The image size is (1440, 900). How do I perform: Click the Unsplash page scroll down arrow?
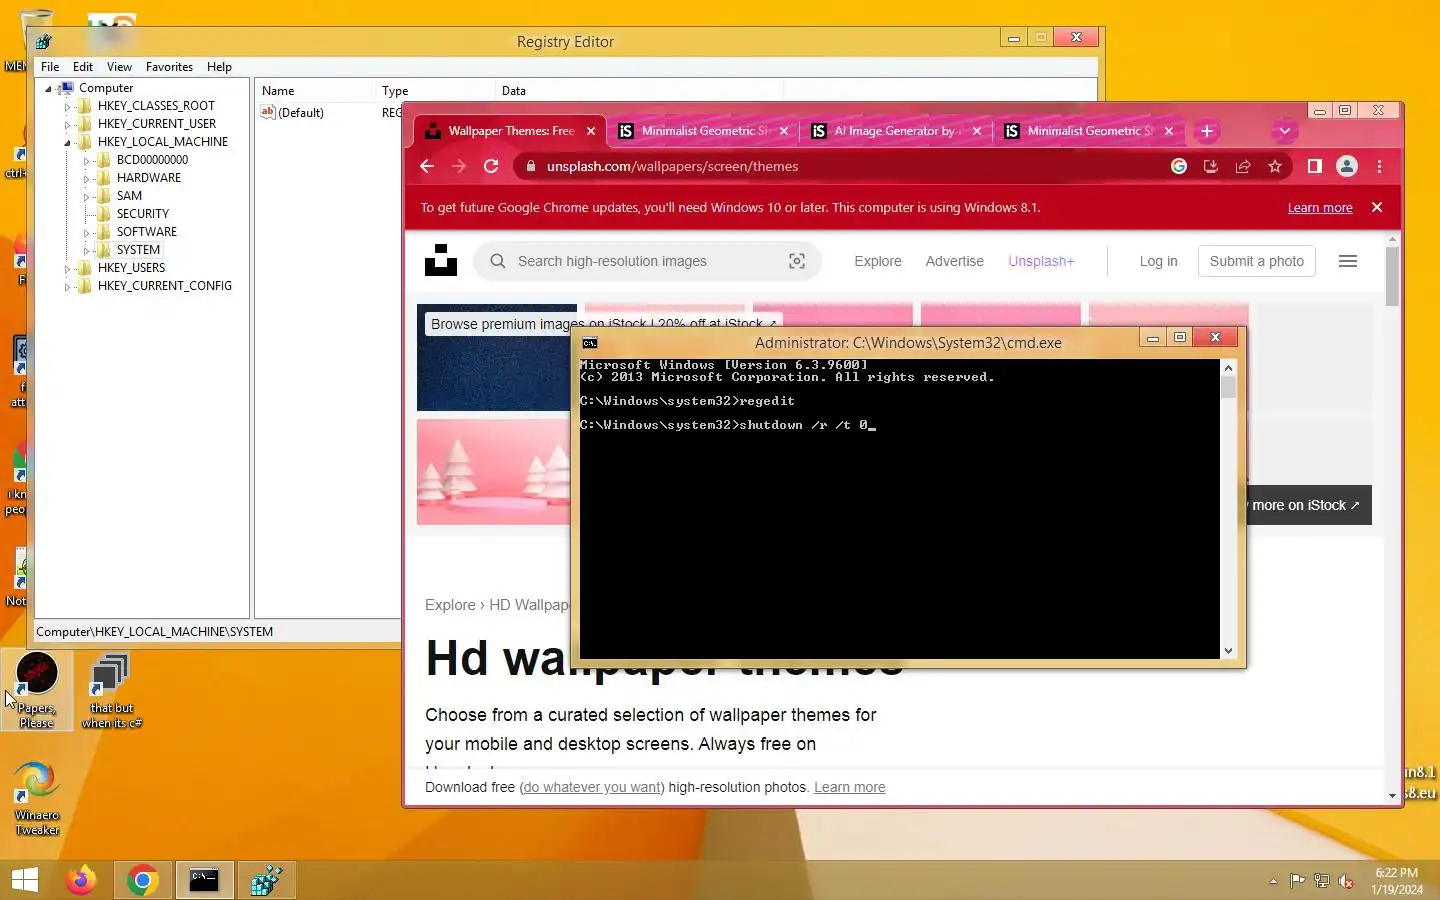pos(1392,796)
